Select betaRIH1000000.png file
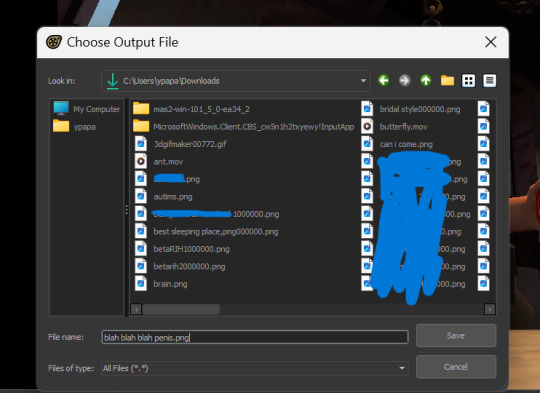The image size is (540, 393). [x=182, y=249]
